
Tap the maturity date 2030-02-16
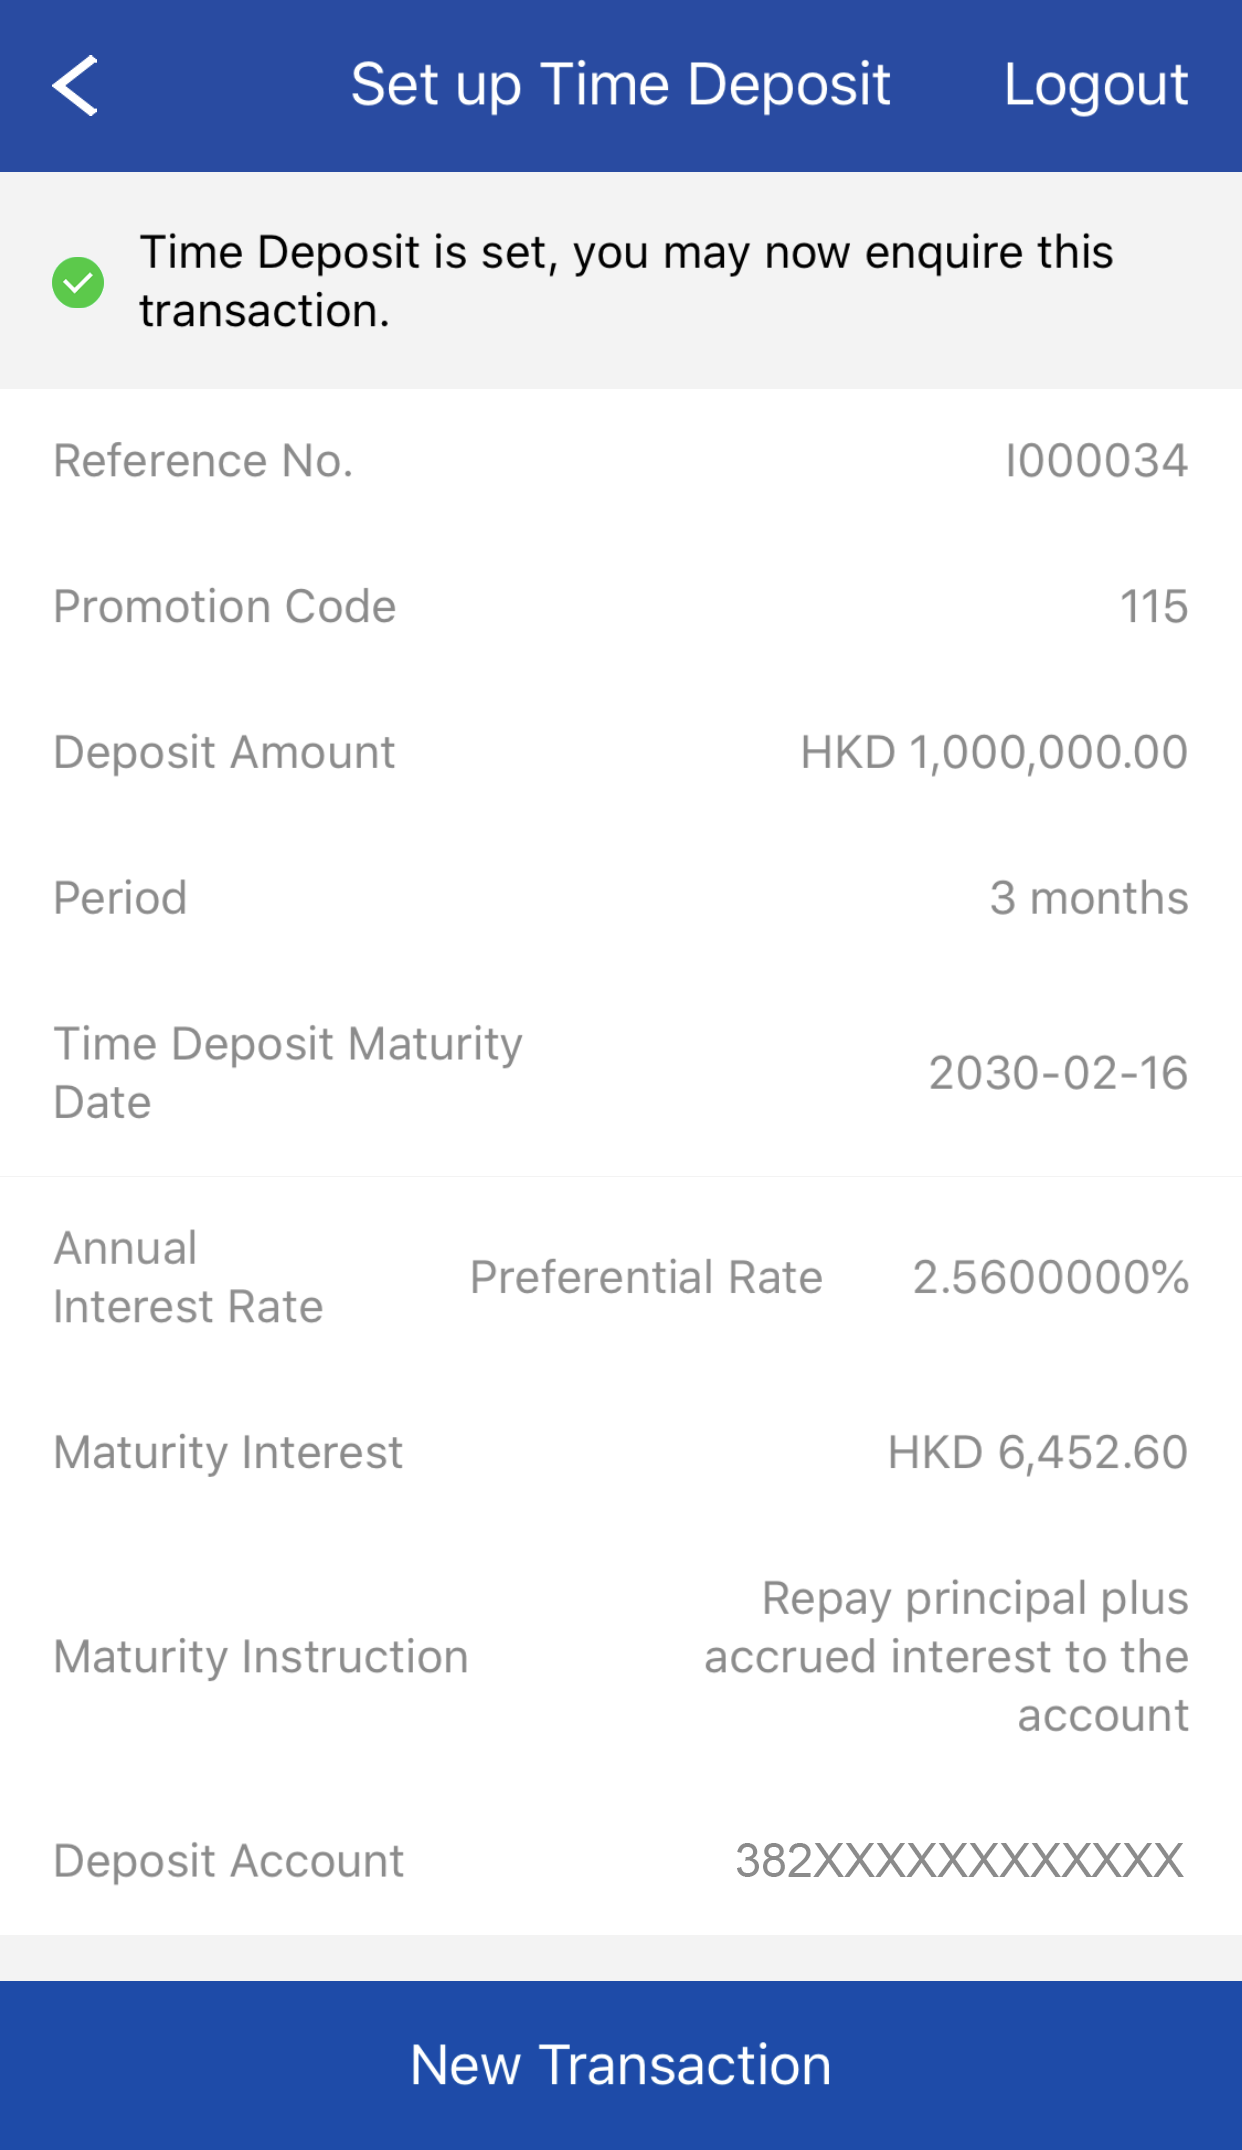click(1058, 1073)
